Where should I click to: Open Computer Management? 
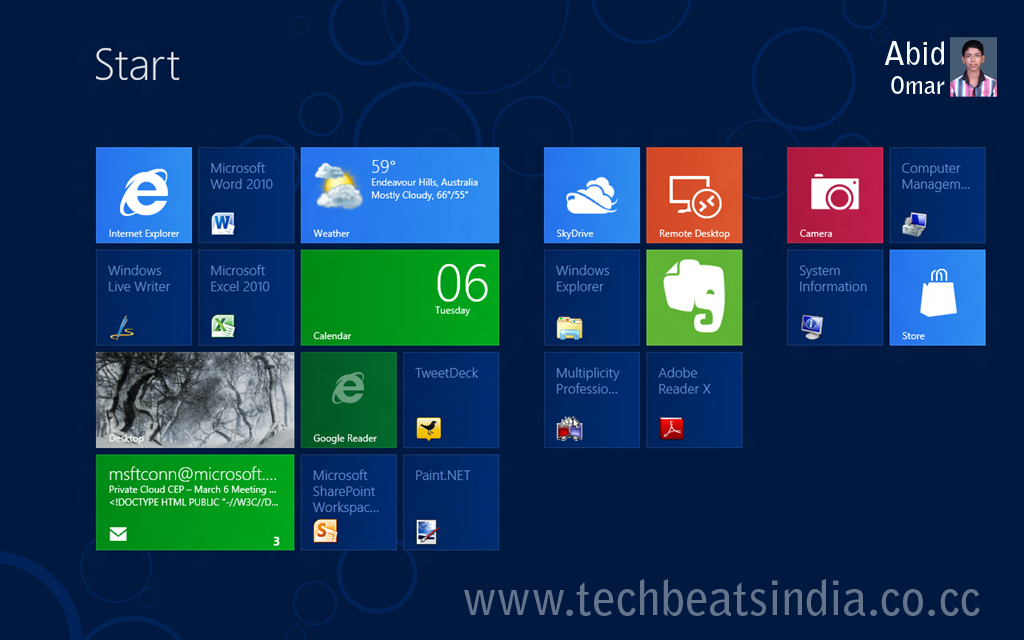[937, 195]
